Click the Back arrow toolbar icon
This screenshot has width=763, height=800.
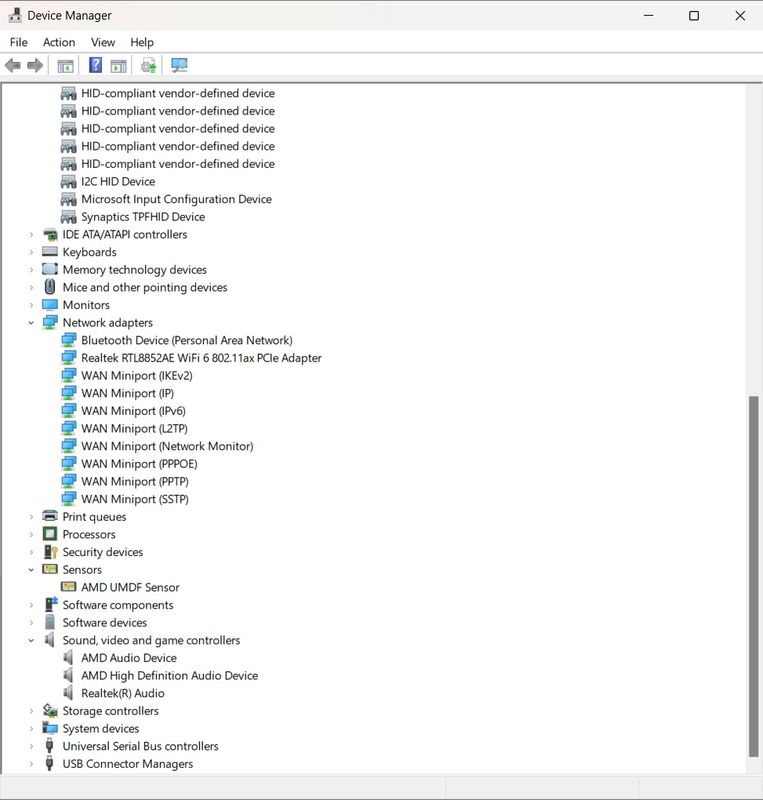(13, 65)
